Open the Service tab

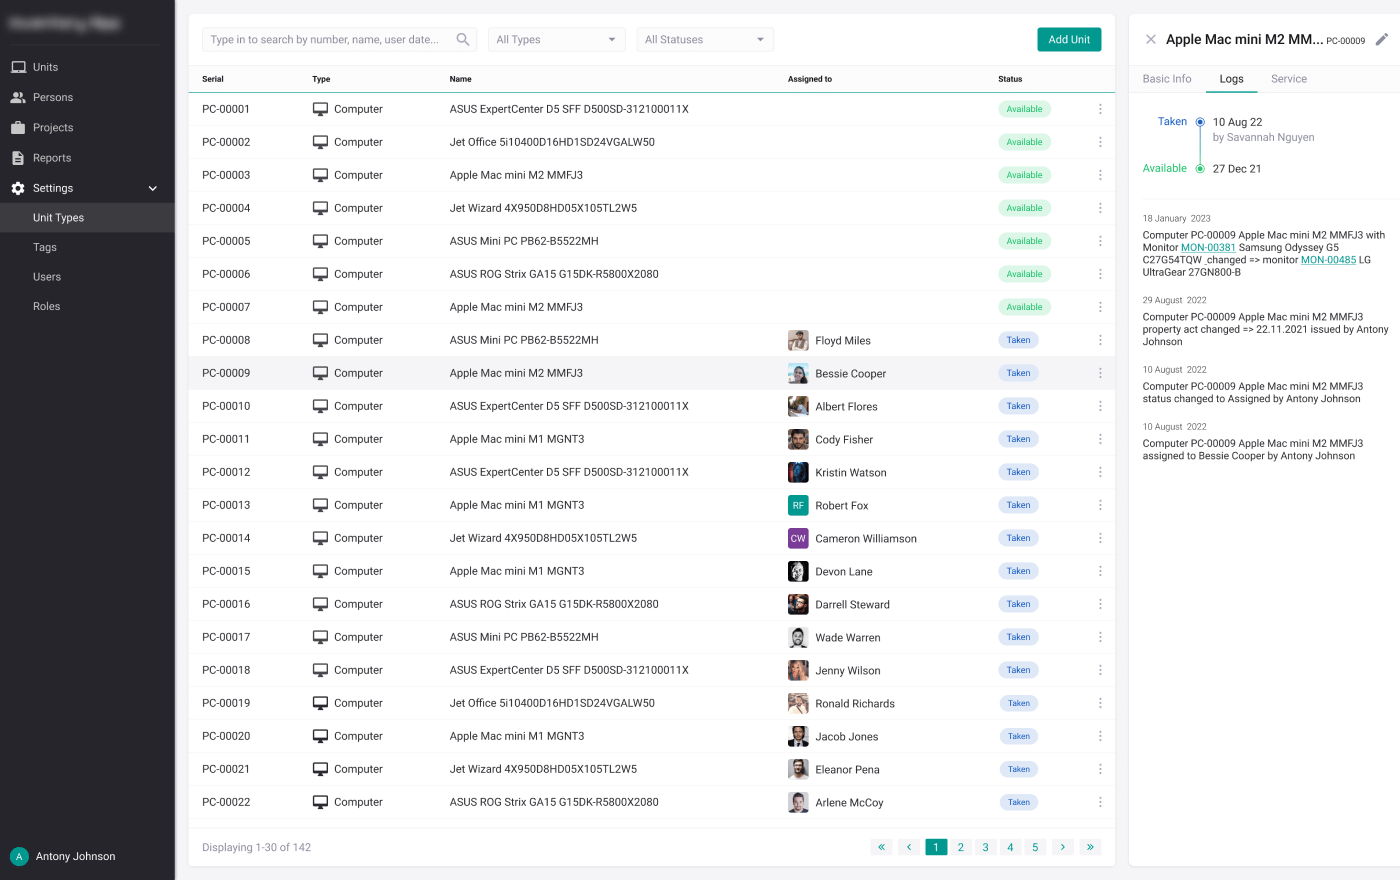coord(1288,78)
